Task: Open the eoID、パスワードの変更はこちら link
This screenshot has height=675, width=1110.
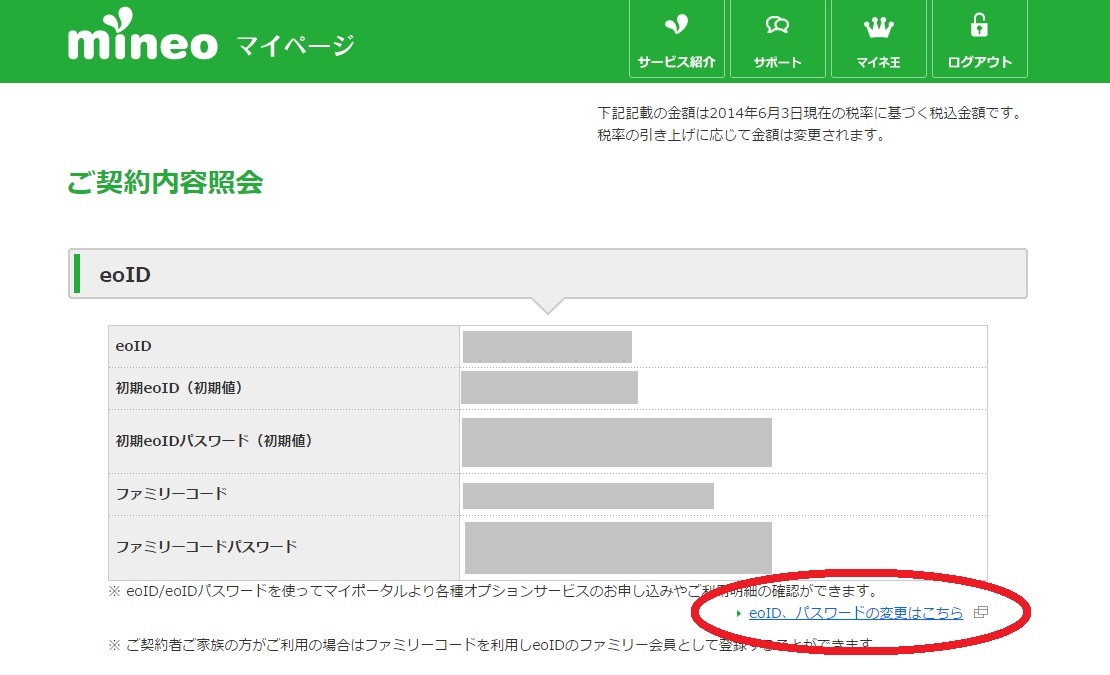Action: click(x=855, y=613)
